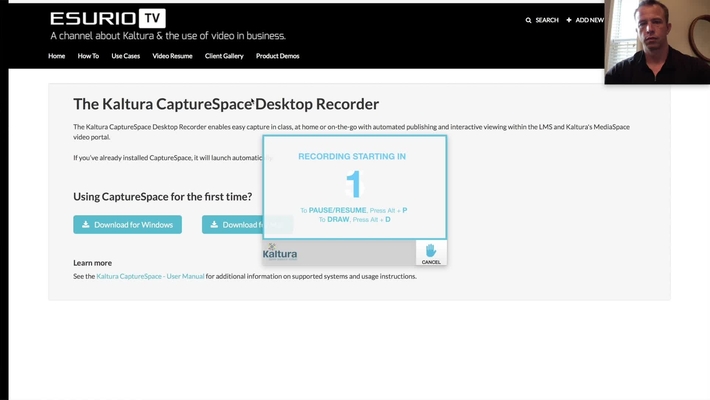Open the Video Resume section

click(x=172, y=56)
